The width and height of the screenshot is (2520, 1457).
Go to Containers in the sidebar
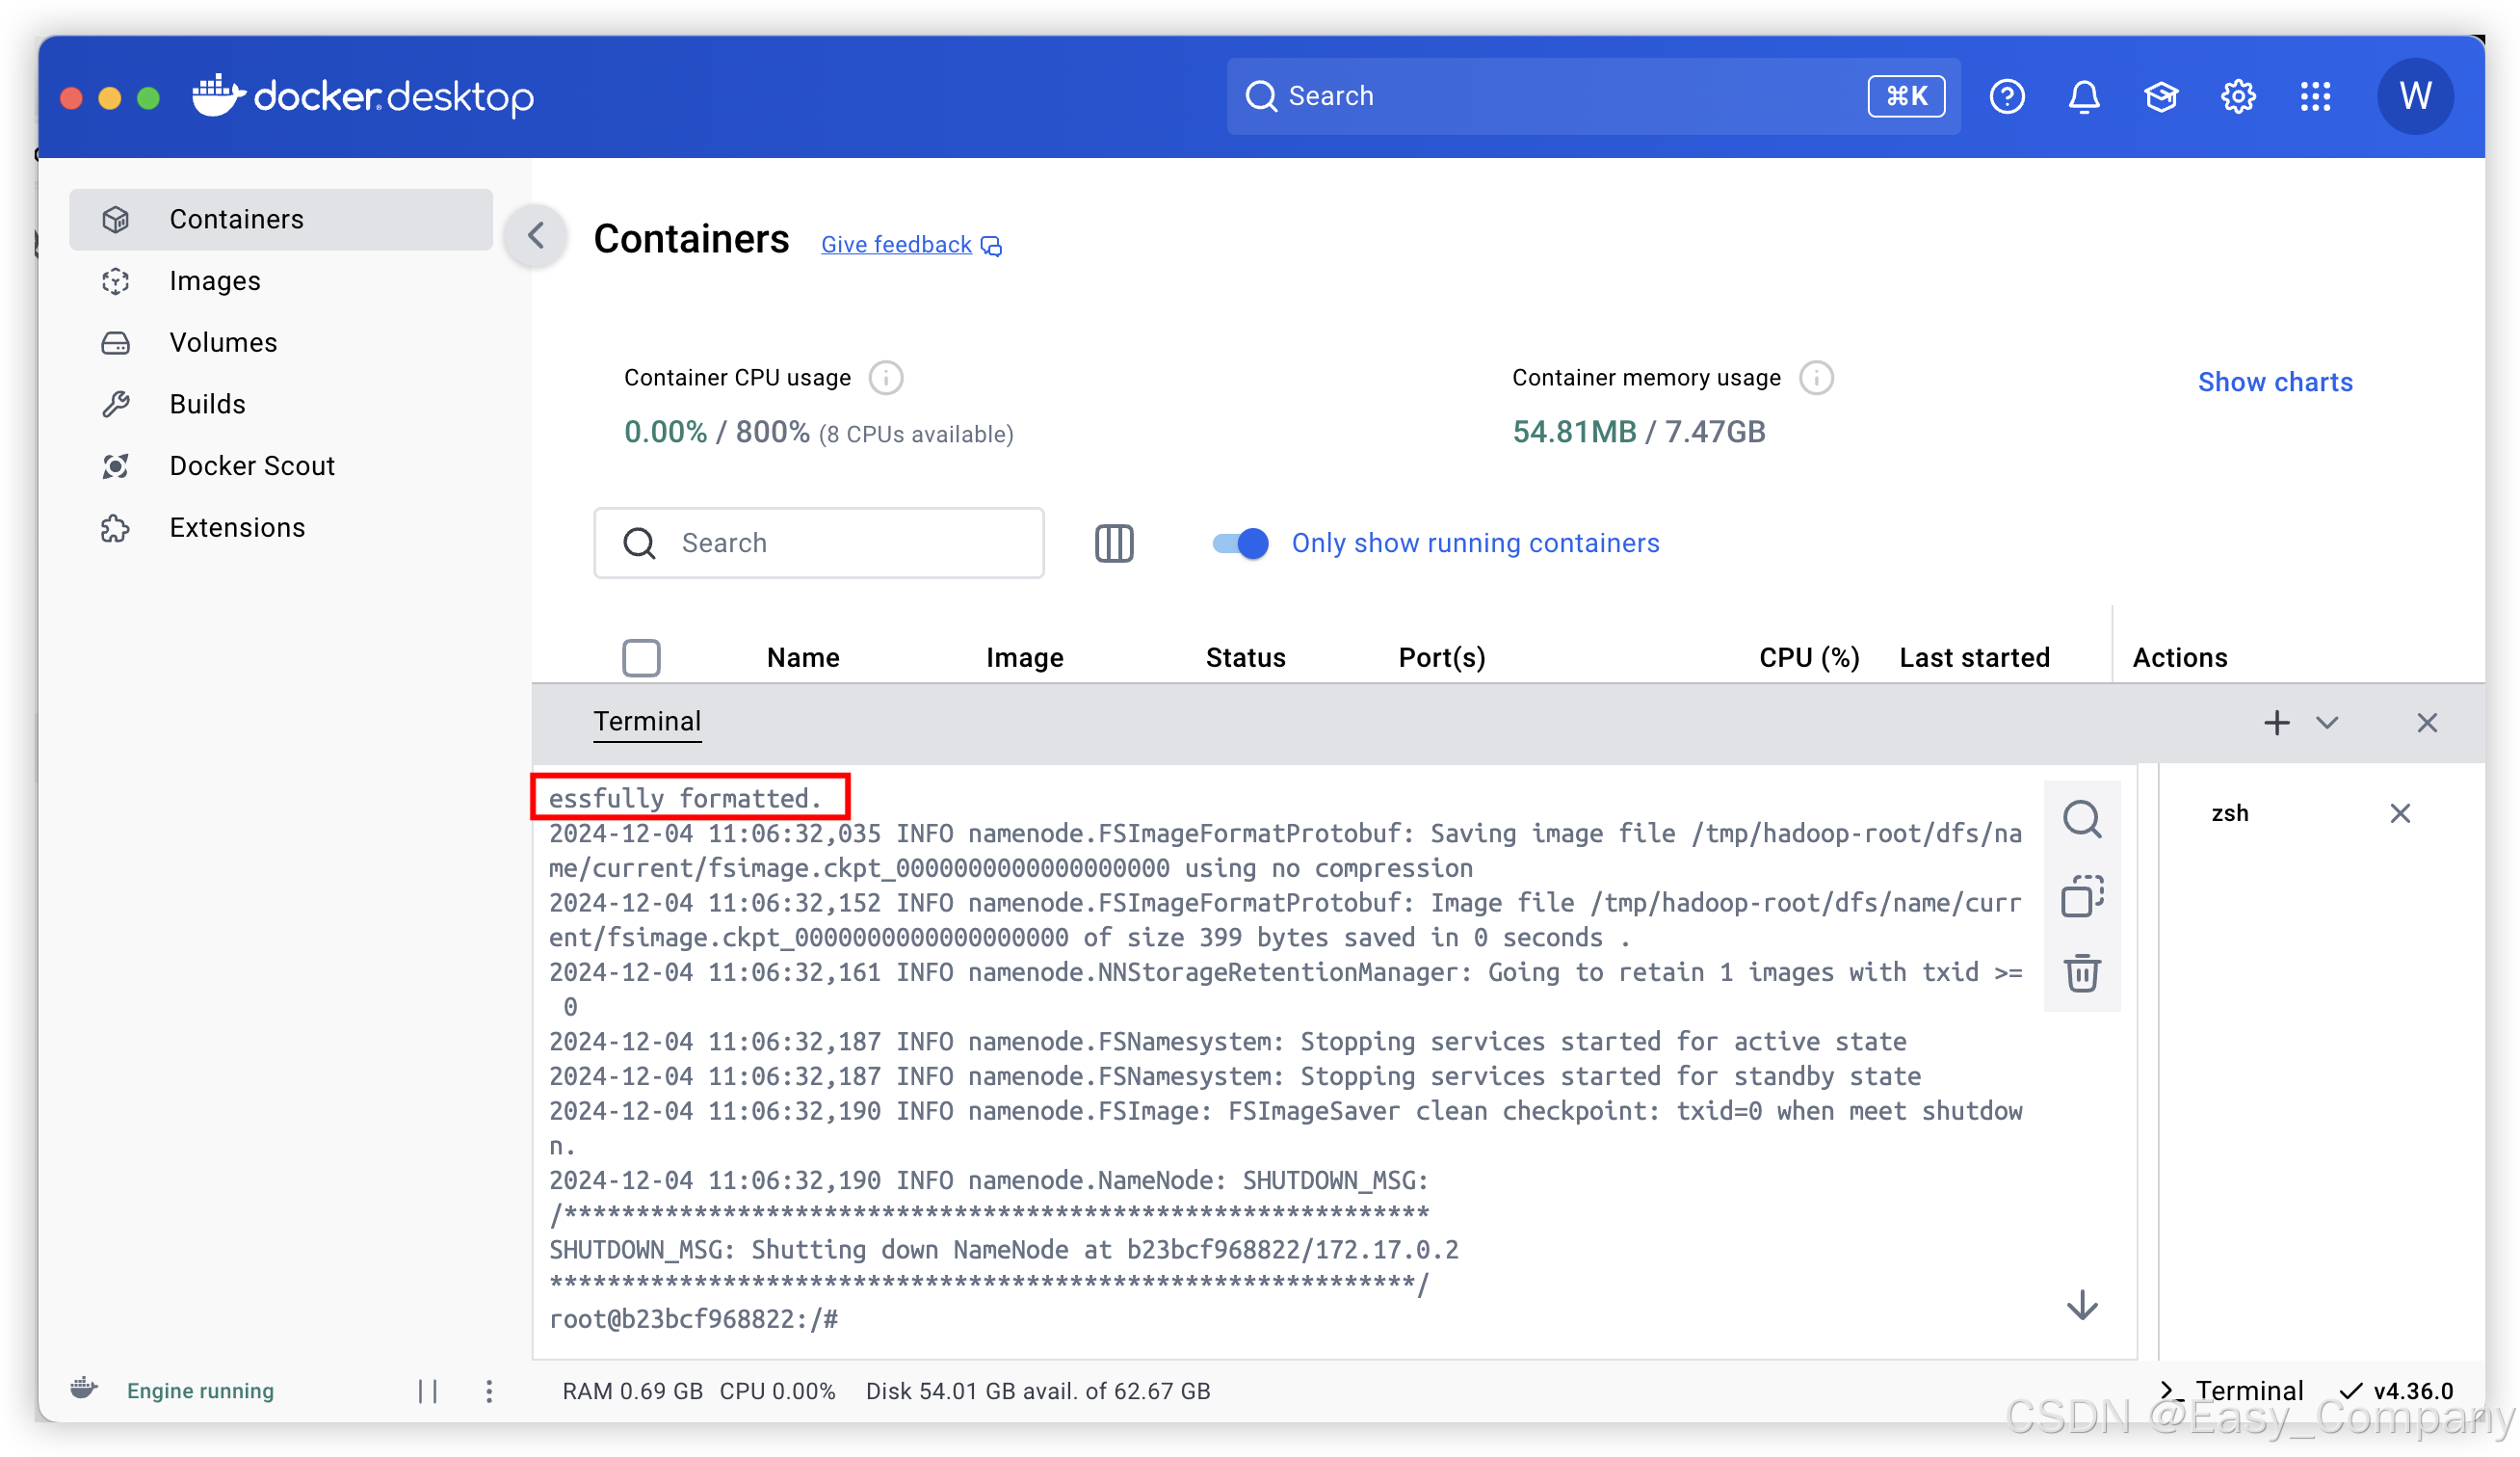pyautogui.click(x=281, y=219)
